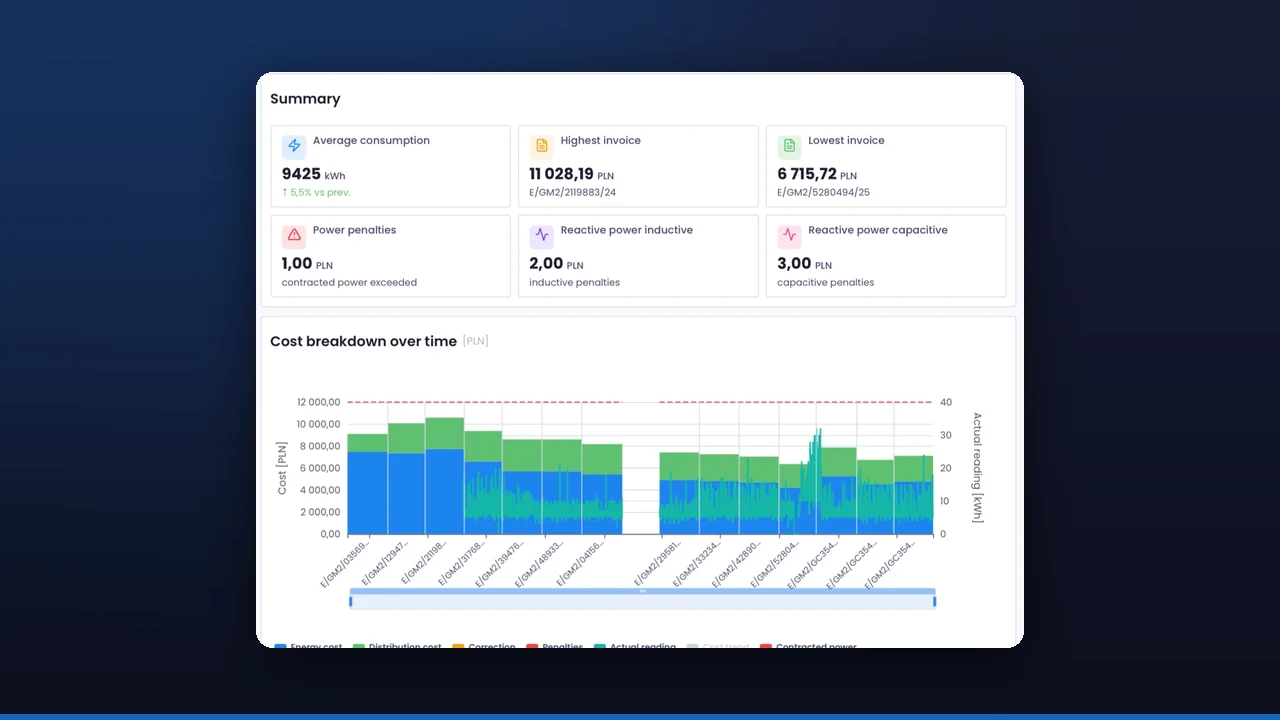The width and height of the screenshot is (1280, 720).
Task: Toggle Correction series in legend
Action: pos(484,646)
